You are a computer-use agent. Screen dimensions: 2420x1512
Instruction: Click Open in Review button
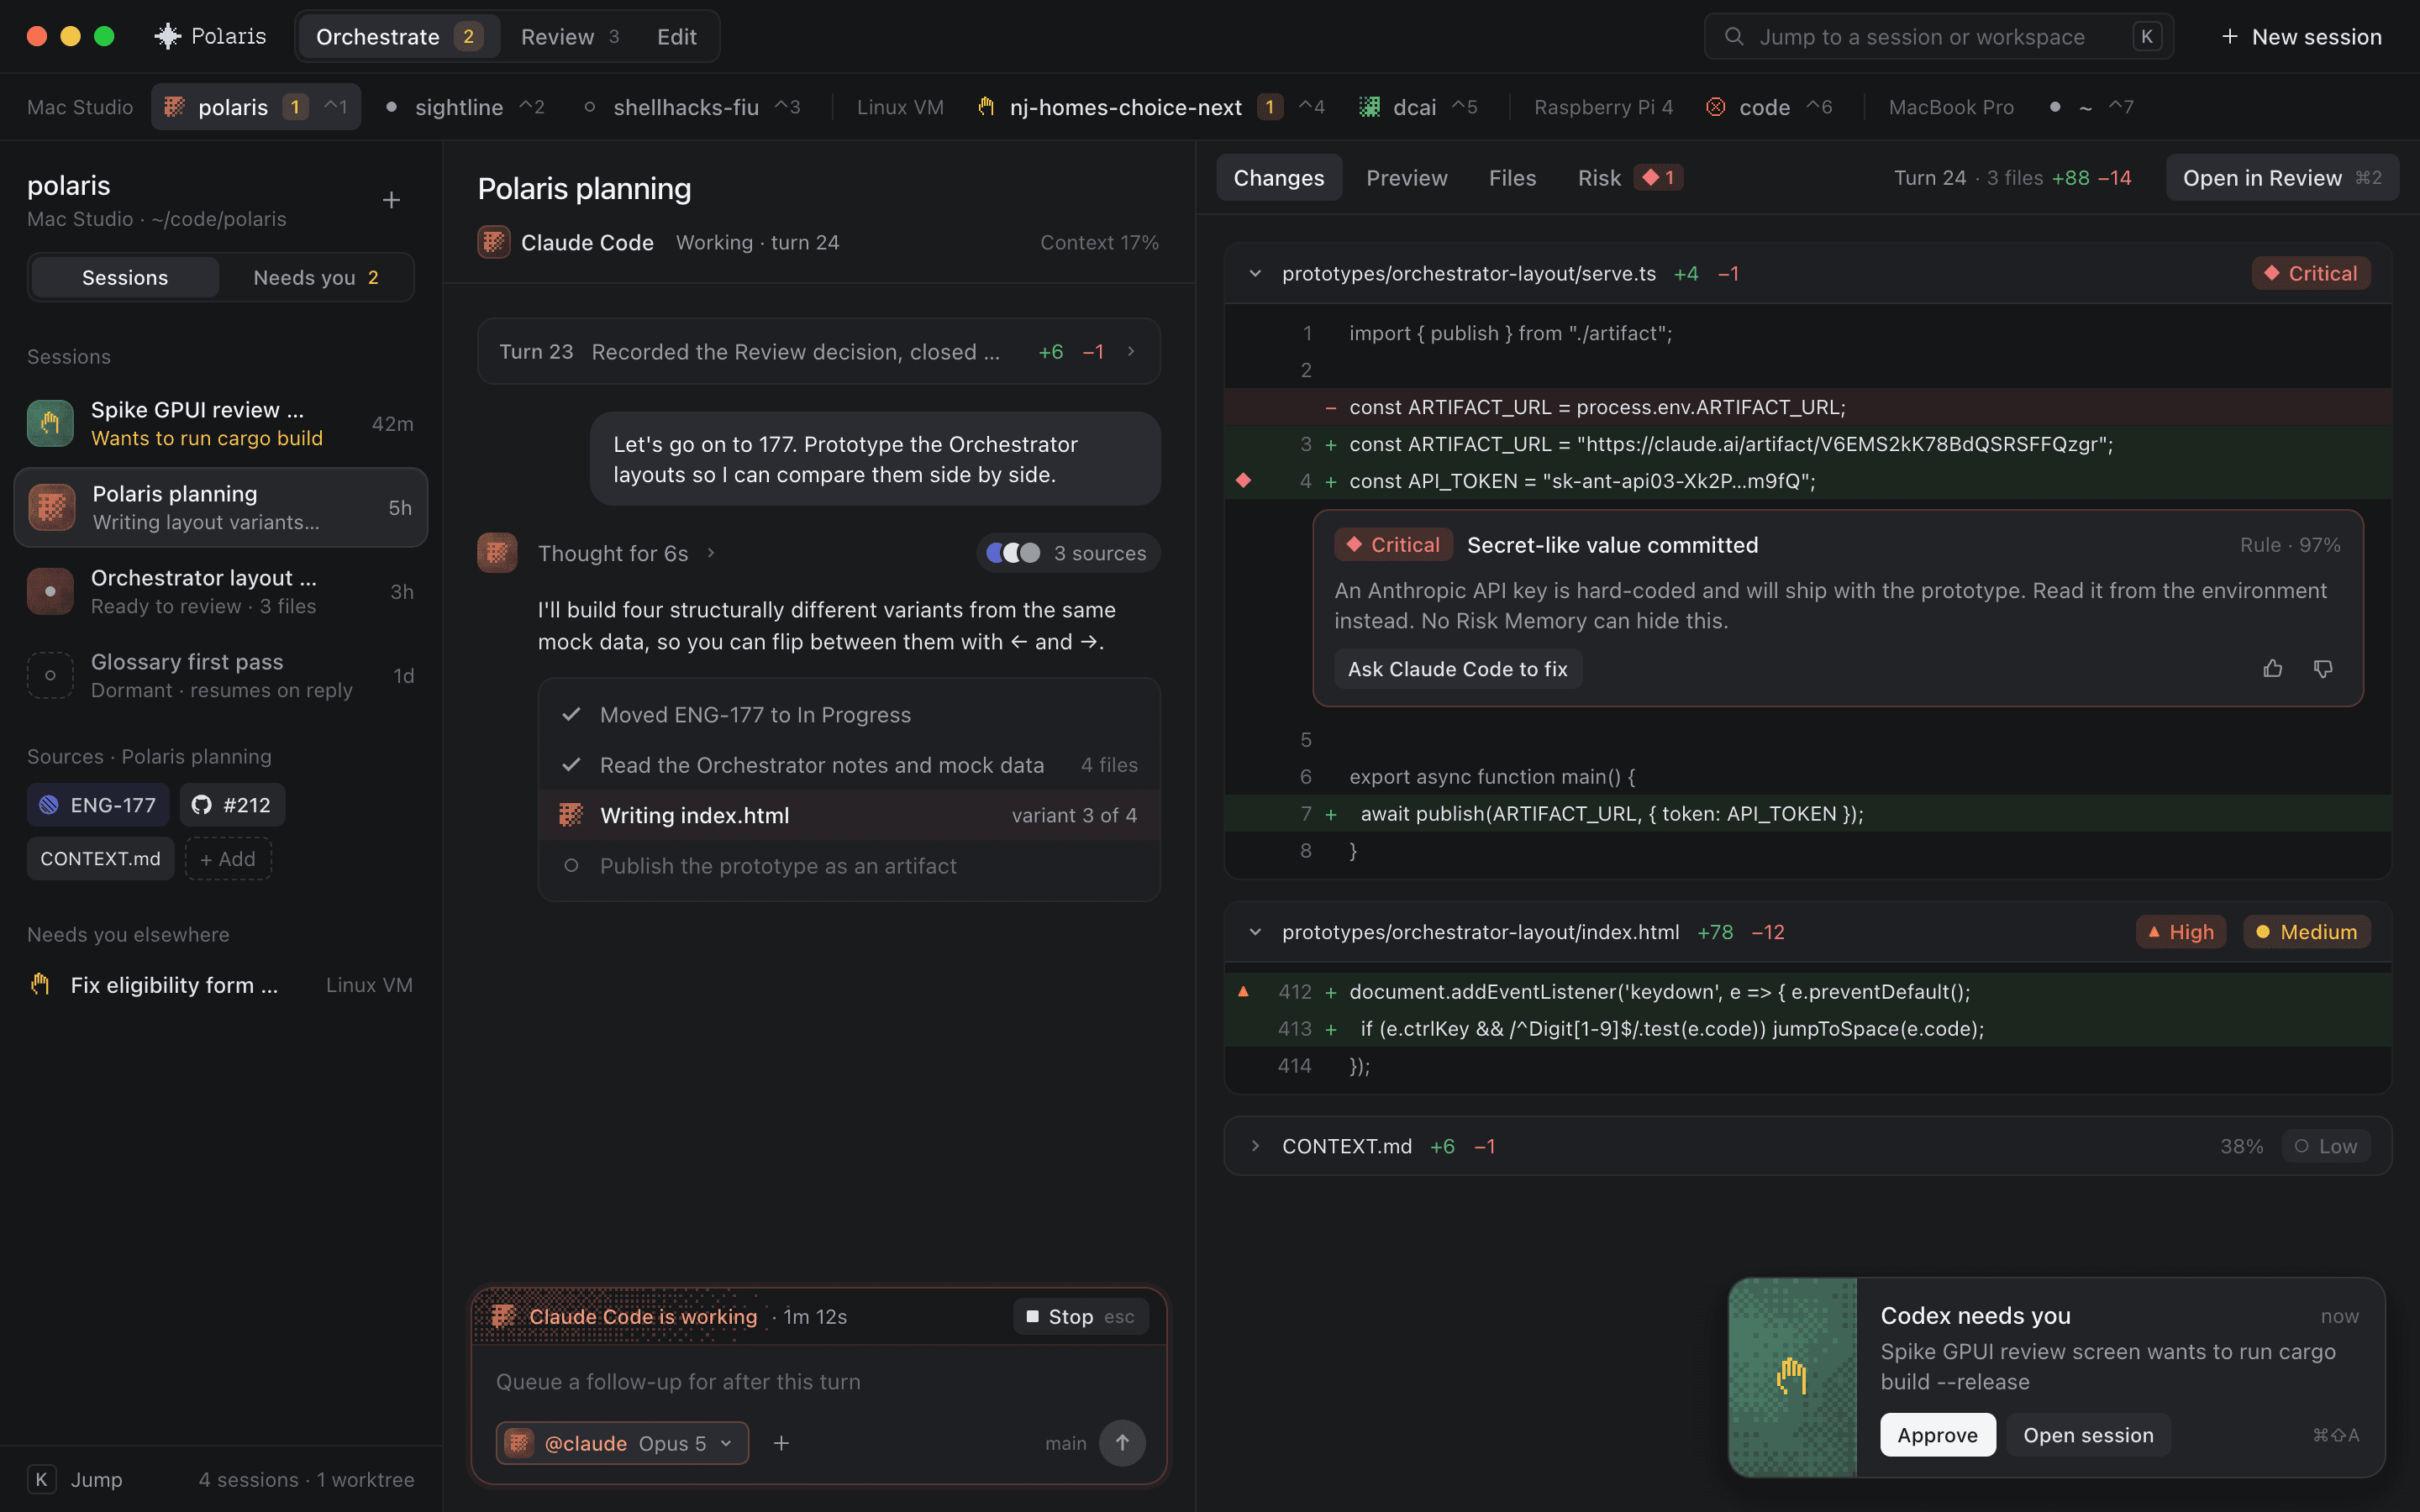coord(2282,178)
